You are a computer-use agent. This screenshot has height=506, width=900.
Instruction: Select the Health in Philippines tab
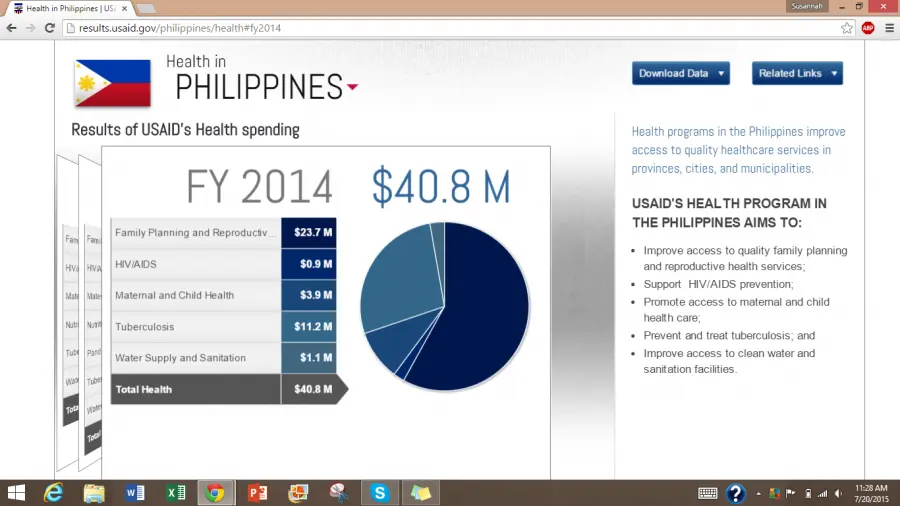[69, 9]
